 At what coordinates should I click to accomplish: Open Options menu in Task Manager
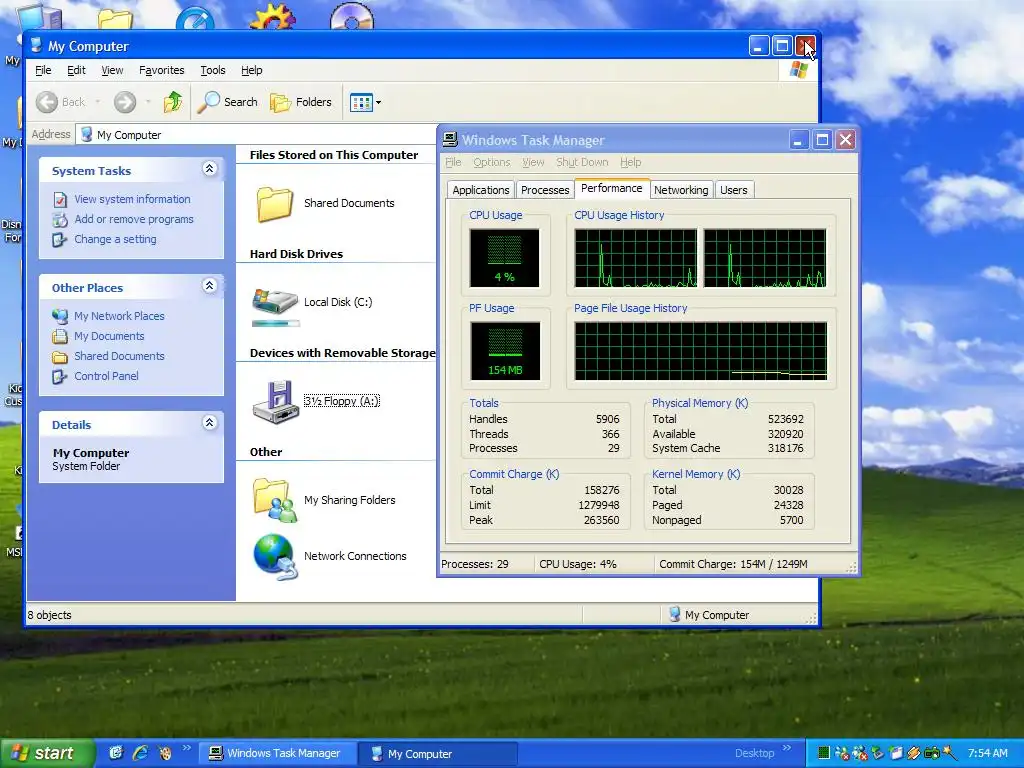(x=492, y=162)
